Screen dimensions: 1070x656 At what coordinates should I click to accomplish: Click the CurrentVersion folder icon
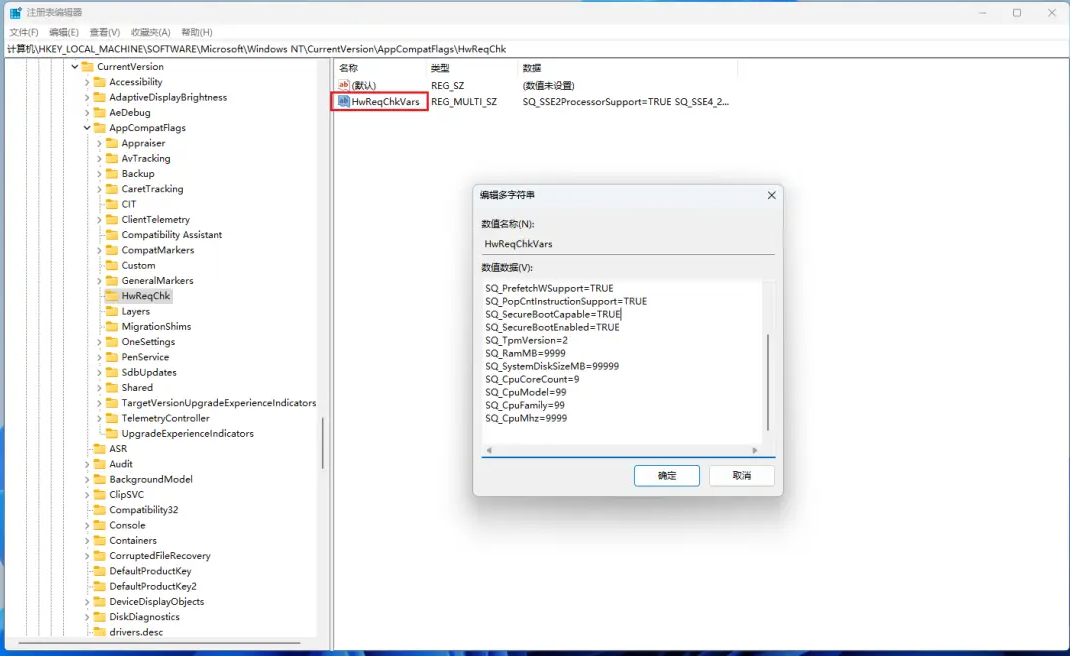87,67
